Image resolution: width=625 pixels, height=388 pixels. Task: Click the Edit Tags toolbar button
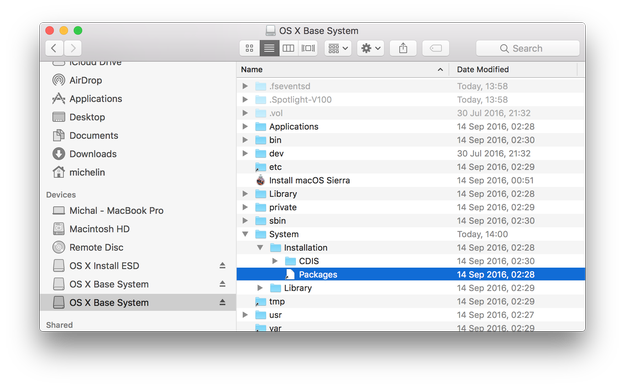coord(436,48)
